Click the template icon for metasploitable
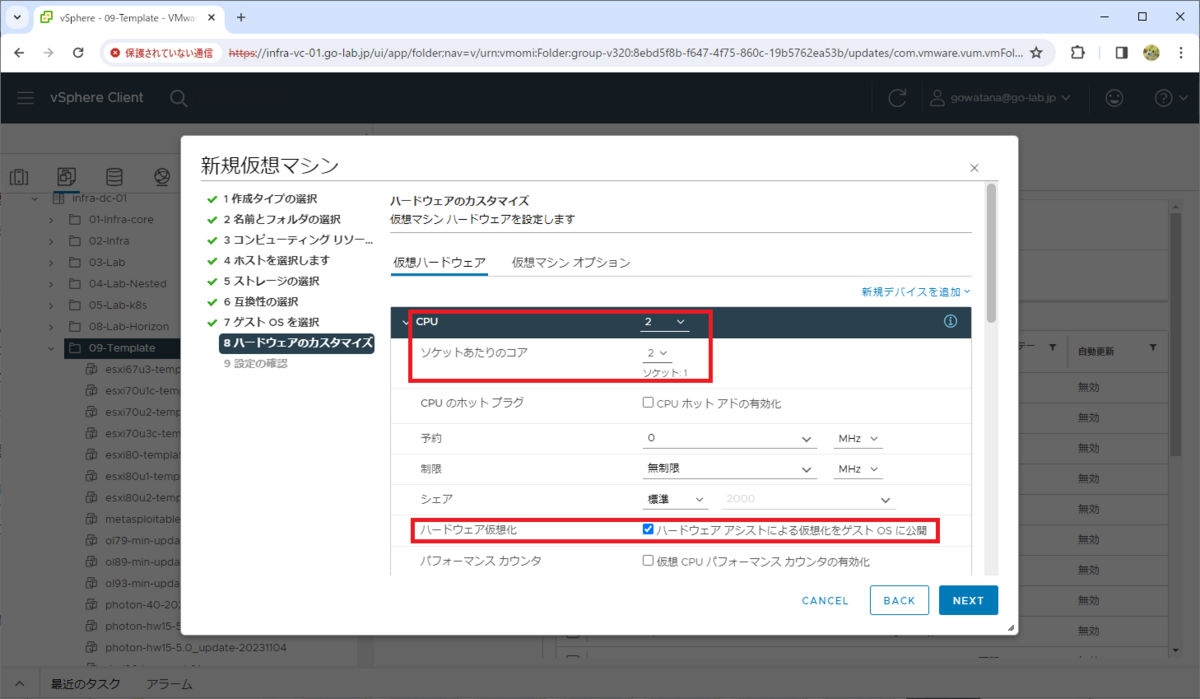This screenshot has width=1200, height=699. pyautogui.click(x=91, y=519)
